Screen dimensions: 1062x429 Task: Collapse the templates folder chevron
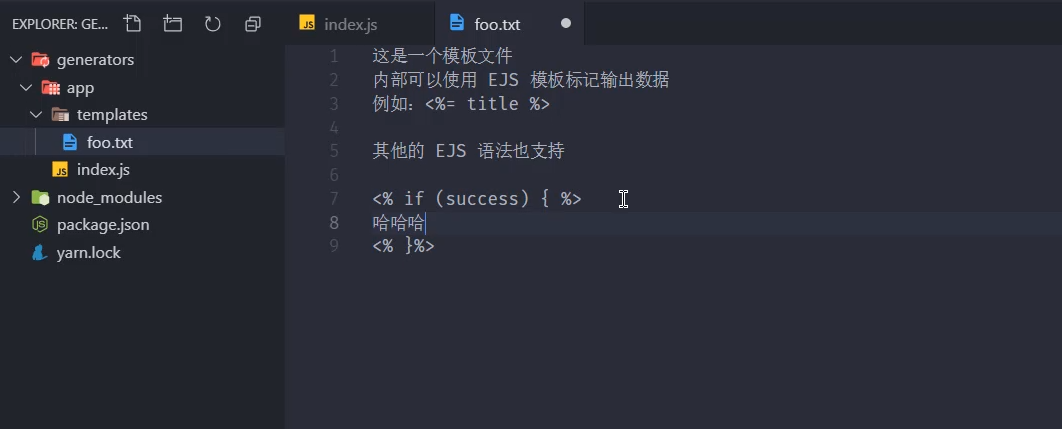pyautogui.click(x=36, y=115)
